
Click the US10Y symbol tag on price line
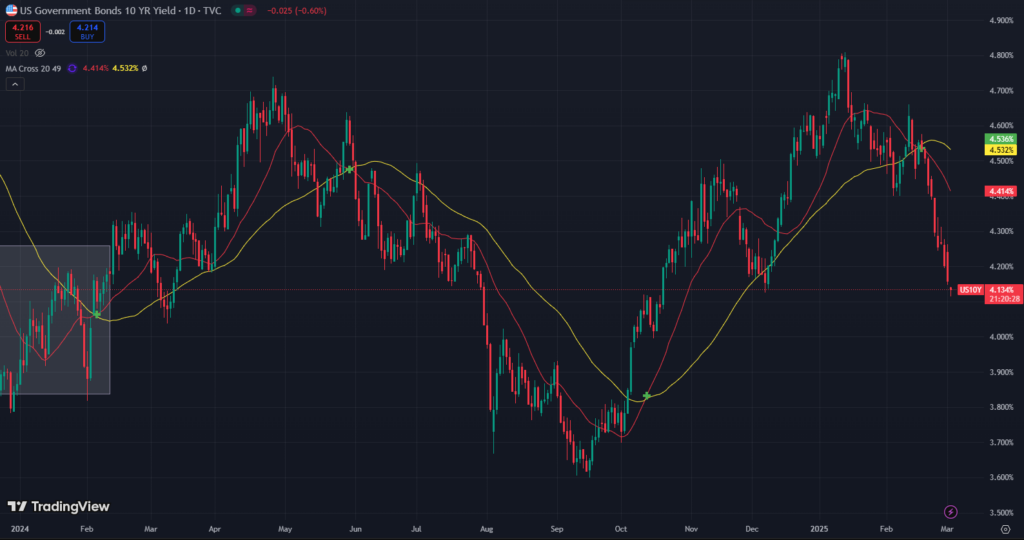point(971,290)
